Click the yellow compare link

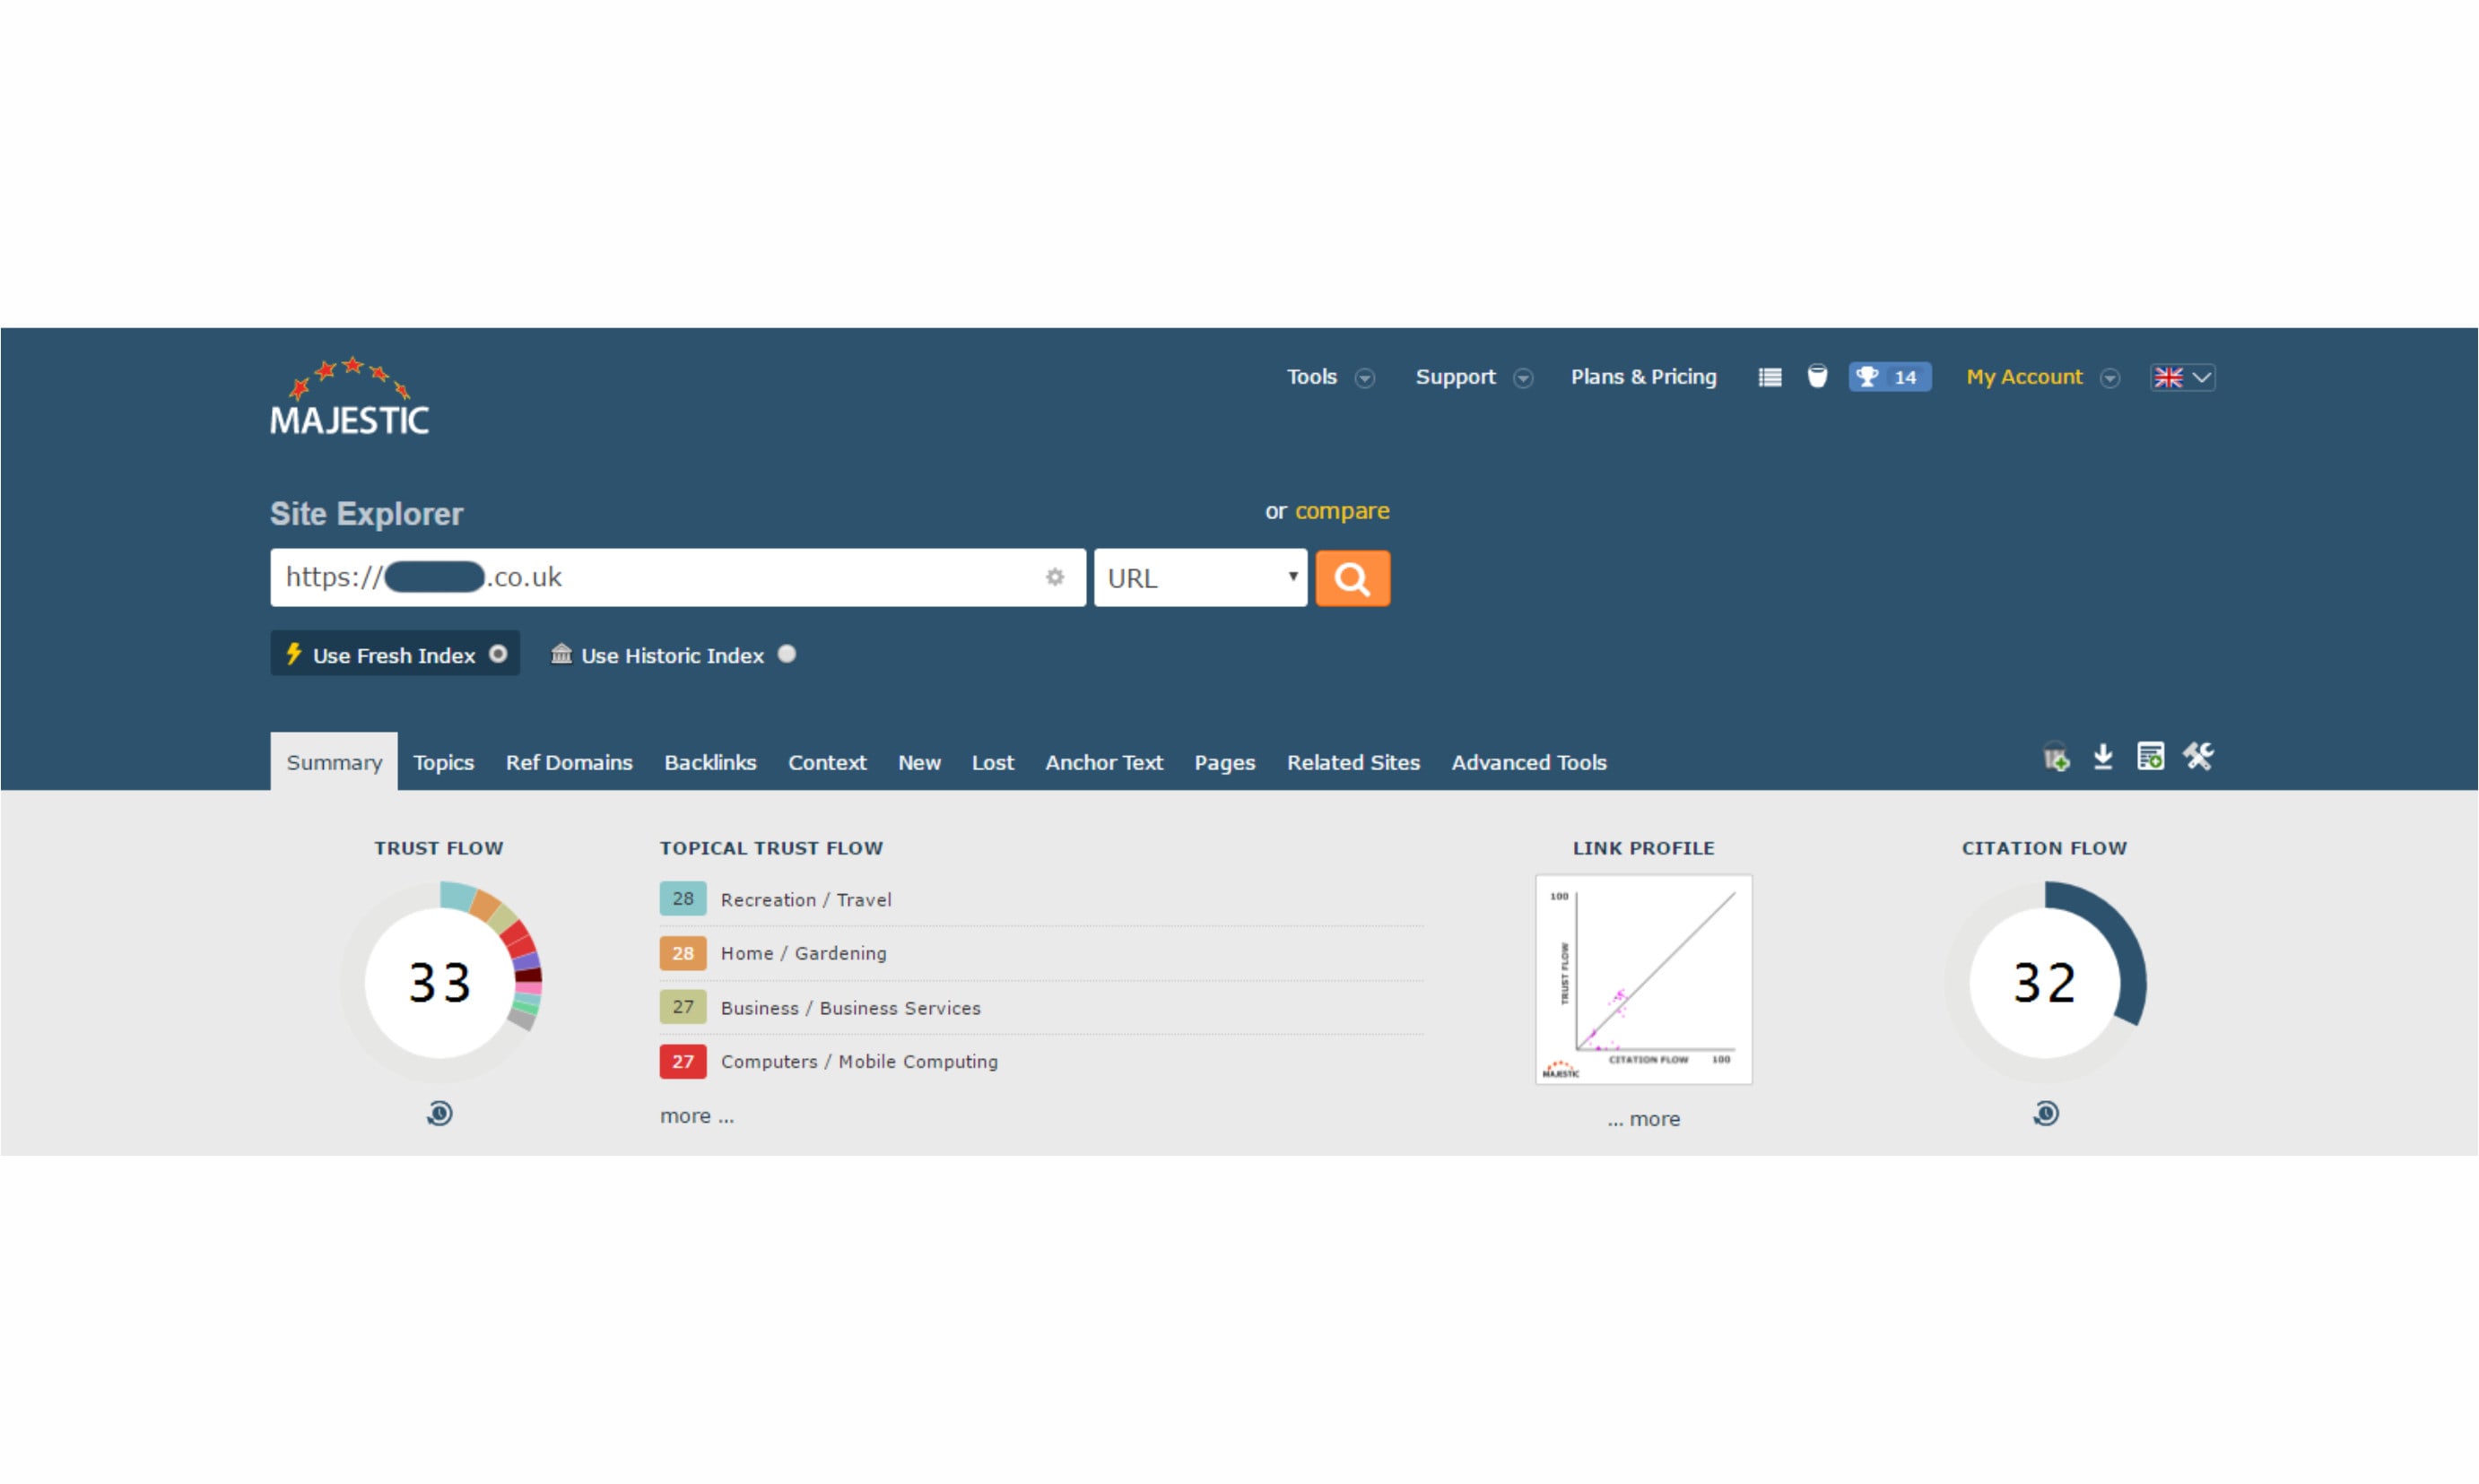point(1341,511)
